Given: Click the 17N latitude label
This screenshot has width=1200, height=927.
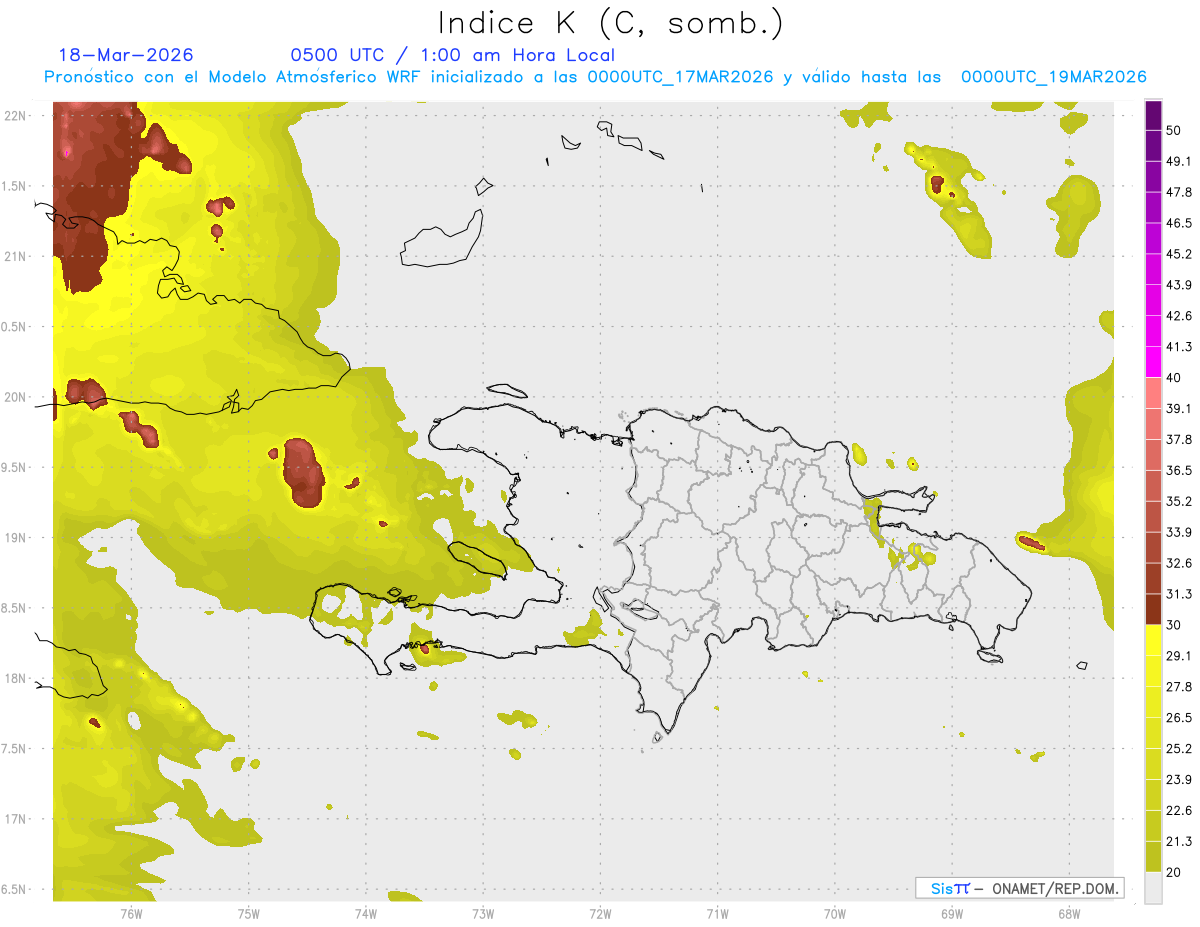Looking at the screenshot, I should [x=15, y=819].
